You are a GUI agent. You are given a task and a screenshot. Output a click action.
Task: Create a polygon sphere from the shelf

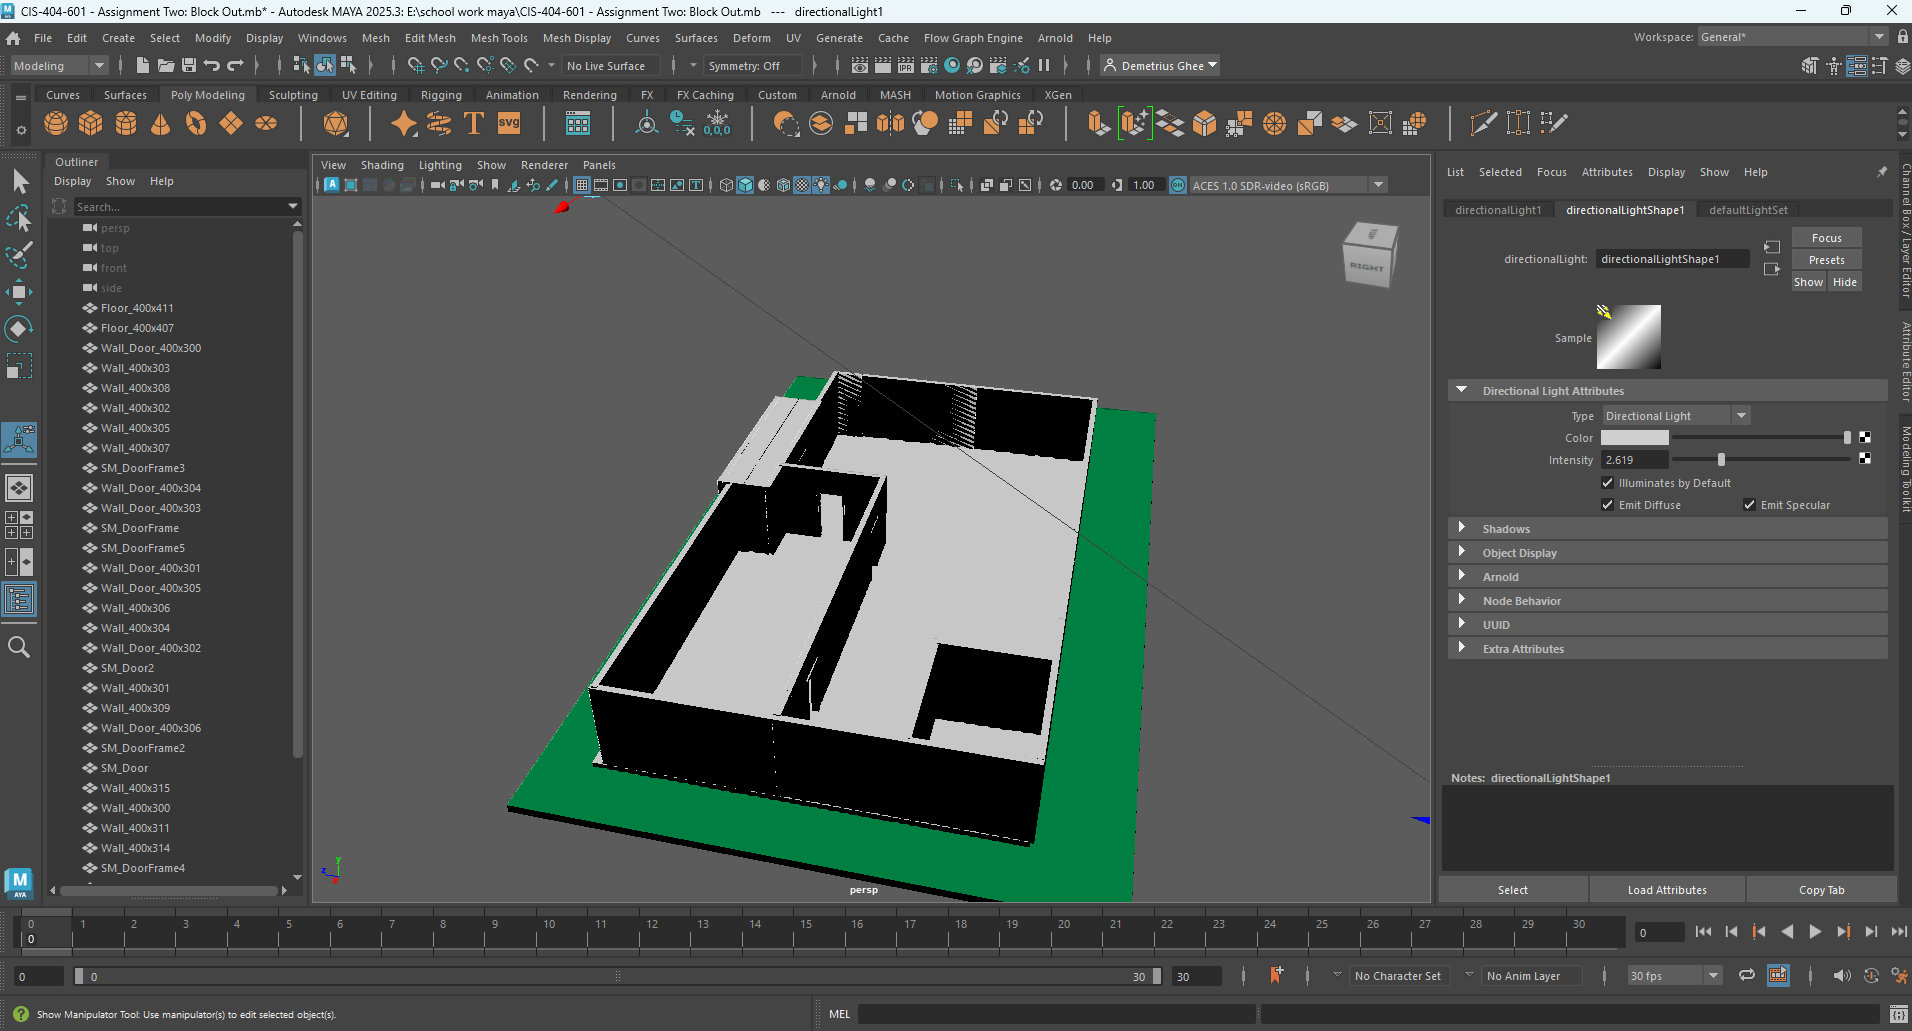pyautogui.click(x=56, y=123)
